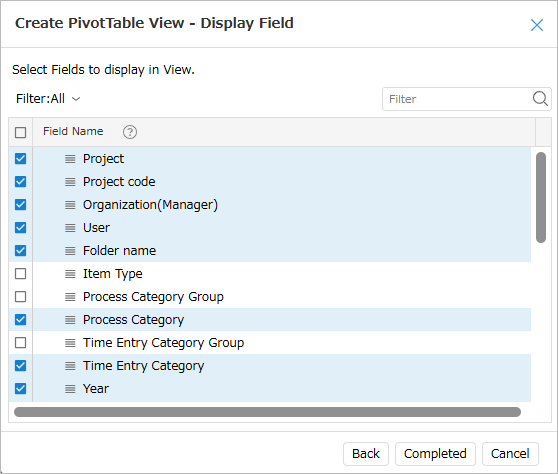Click the Completed button
This screenshot has width=558, height=474.
click(435, 454)
